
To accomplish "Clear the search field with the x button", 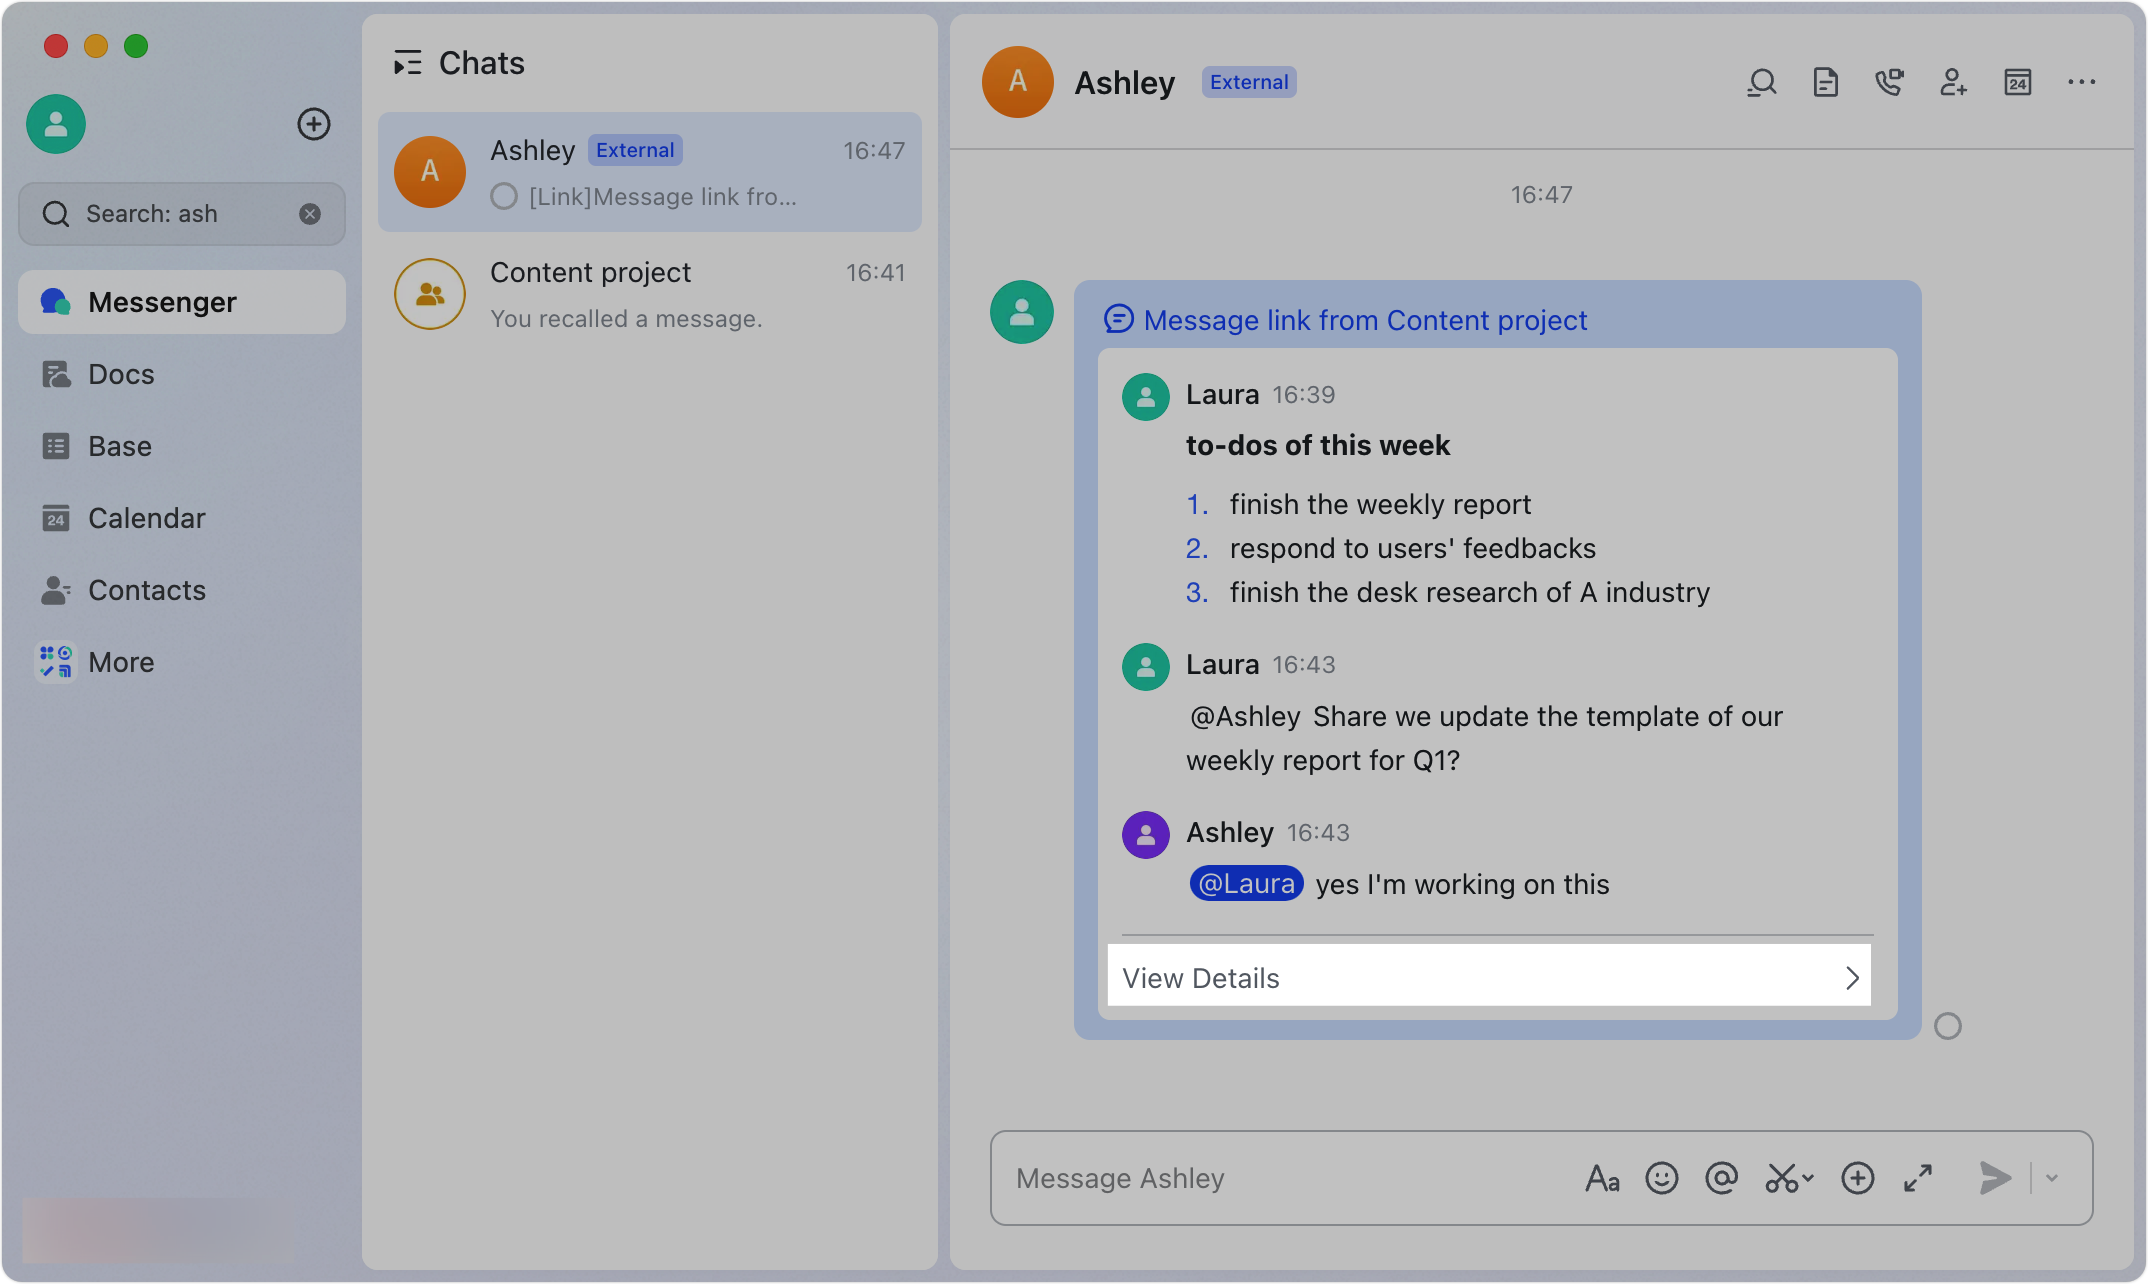I will 309,213.
